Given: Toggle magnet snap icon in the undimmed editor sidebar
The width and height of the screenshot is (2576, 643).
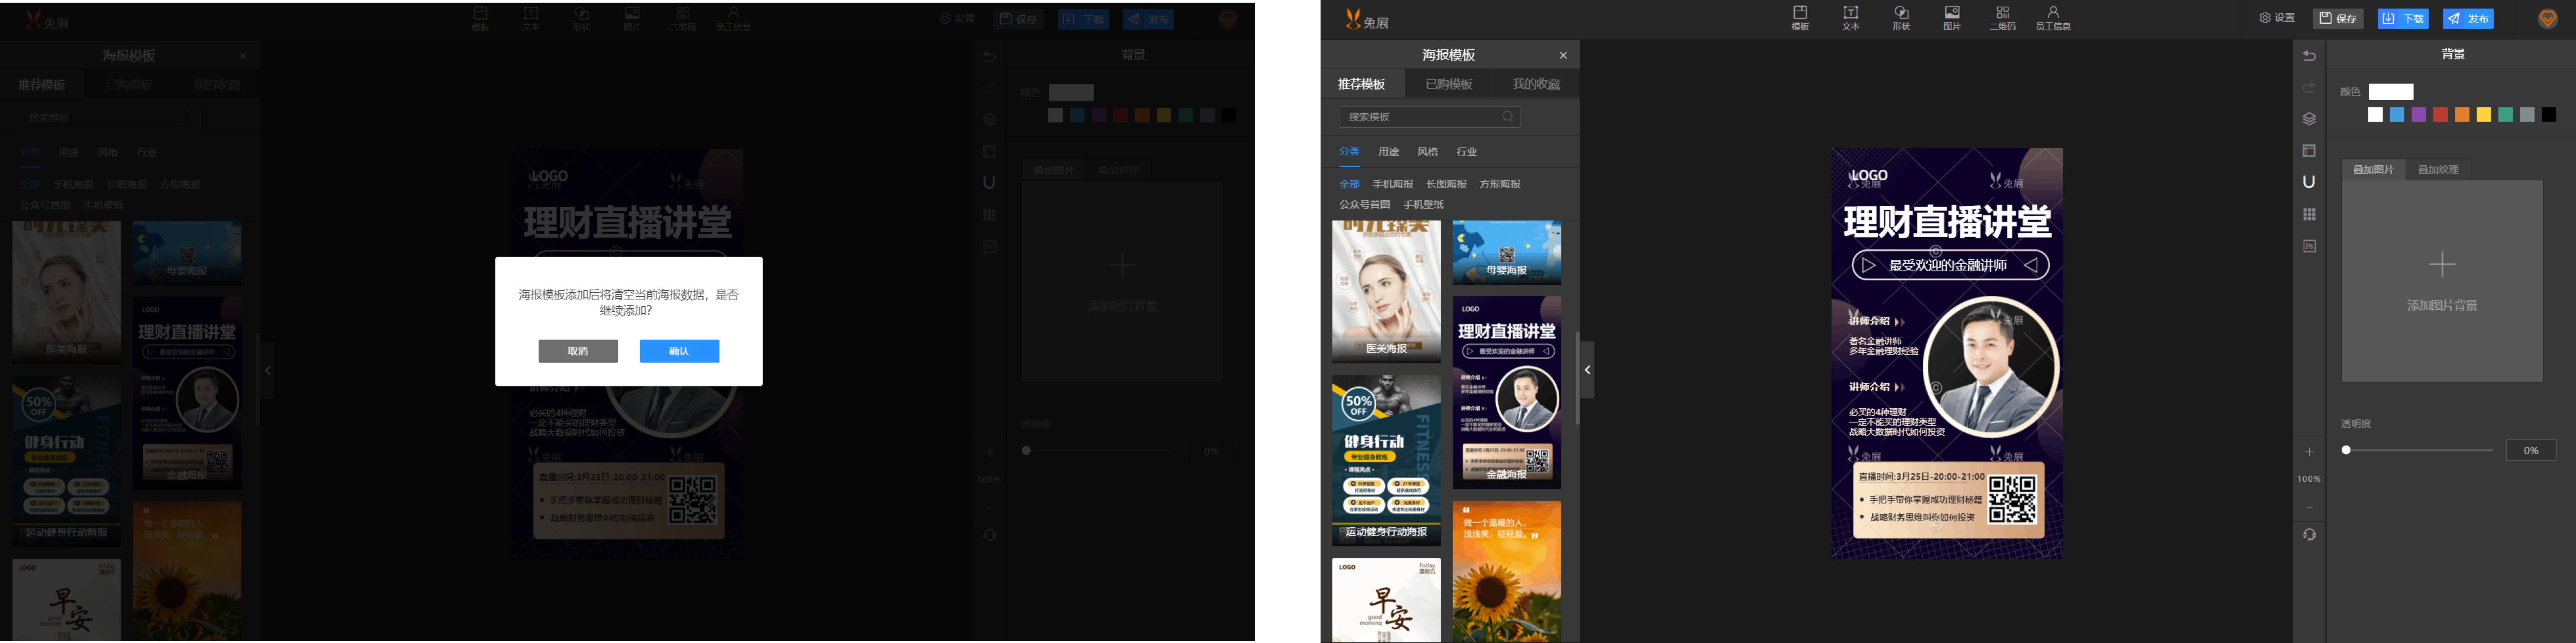Looking at the screenshot, I should pyautogui.click(x=2309, y=182).
